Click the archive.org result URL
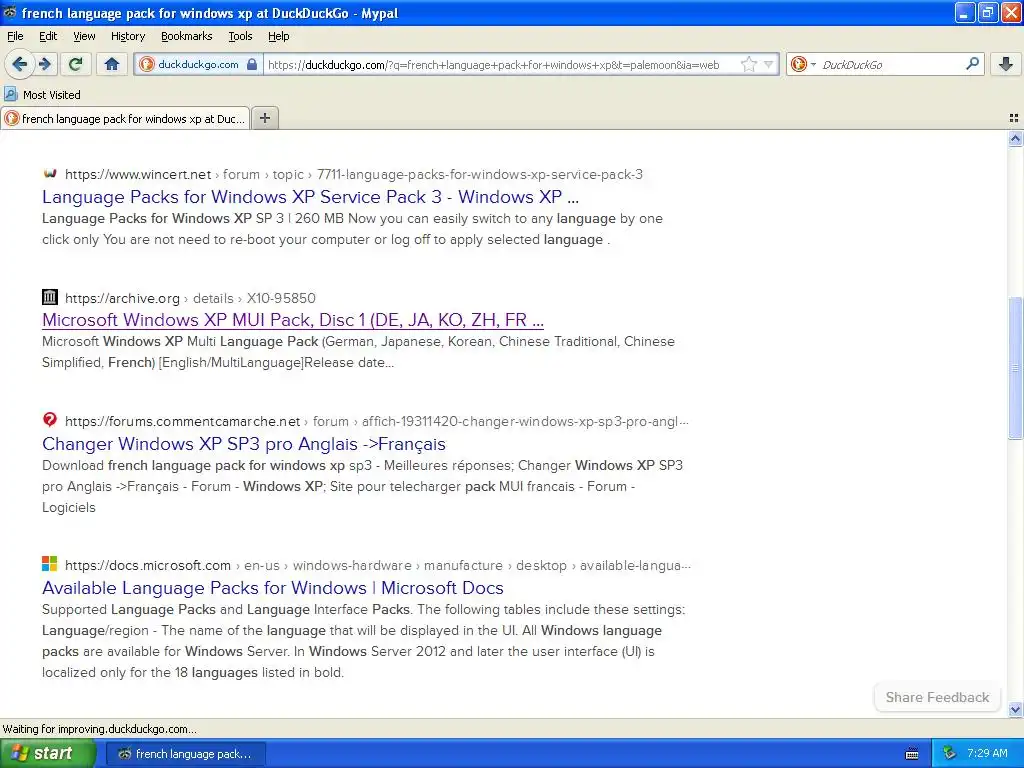The image size is (1024, 768). 190,298
